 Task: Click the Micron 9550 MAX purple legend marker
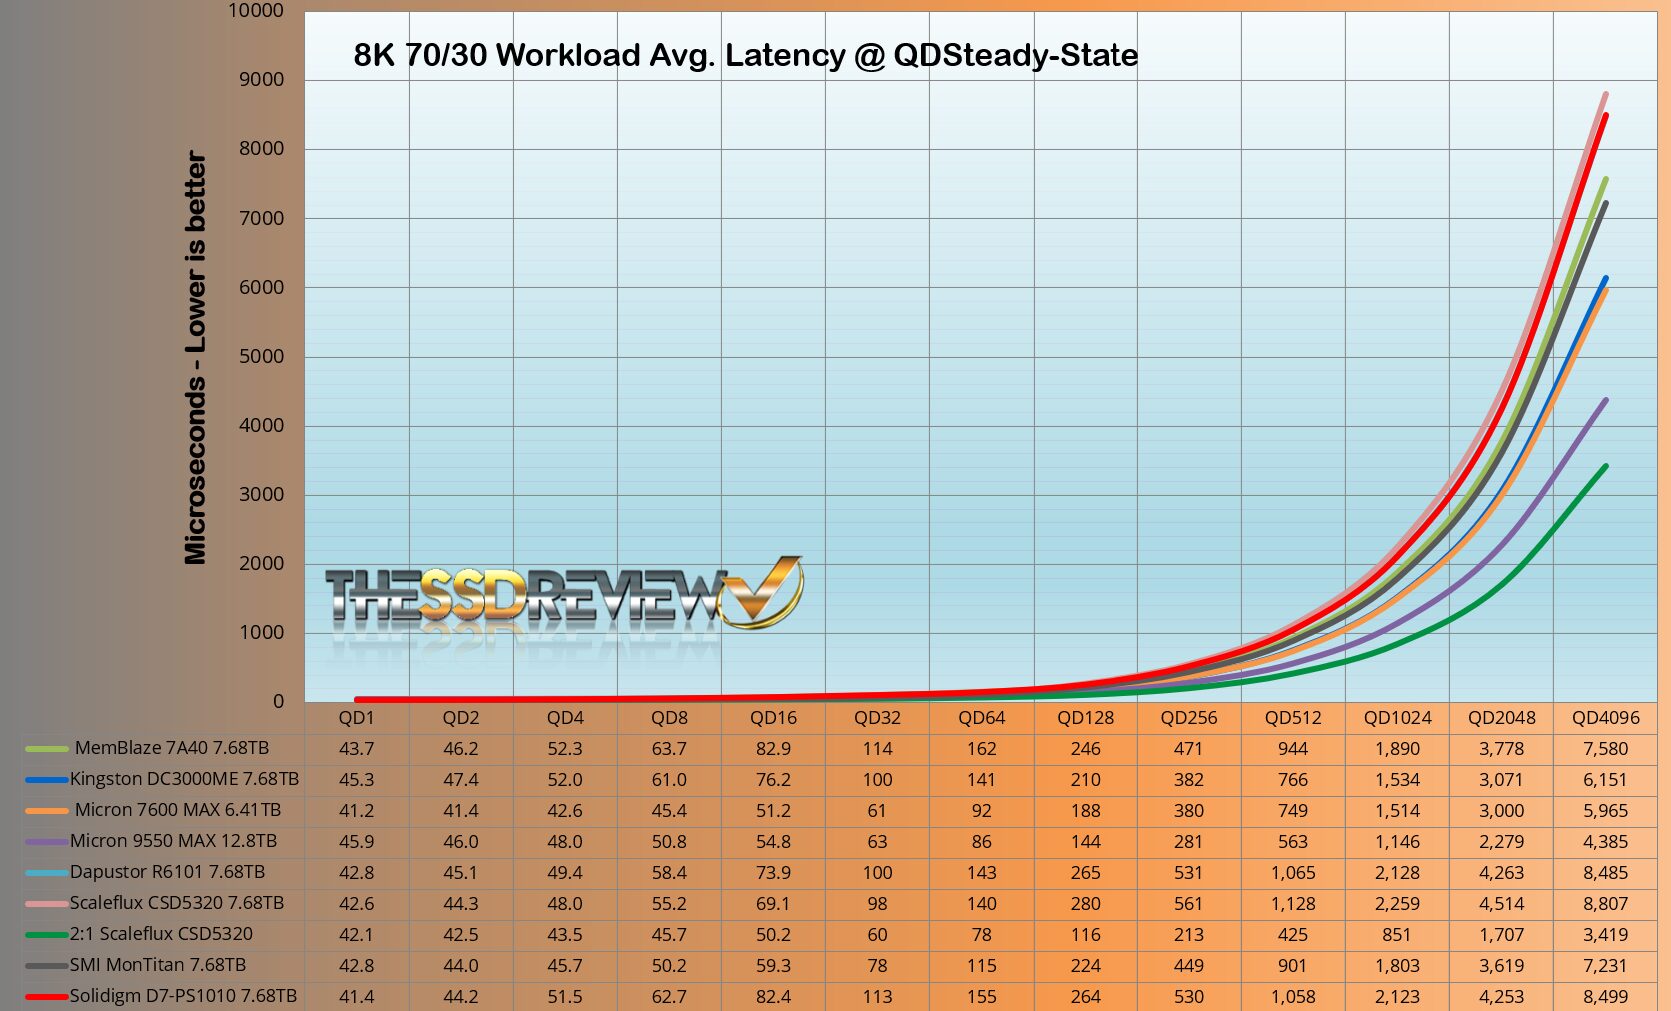coord(47,841)
